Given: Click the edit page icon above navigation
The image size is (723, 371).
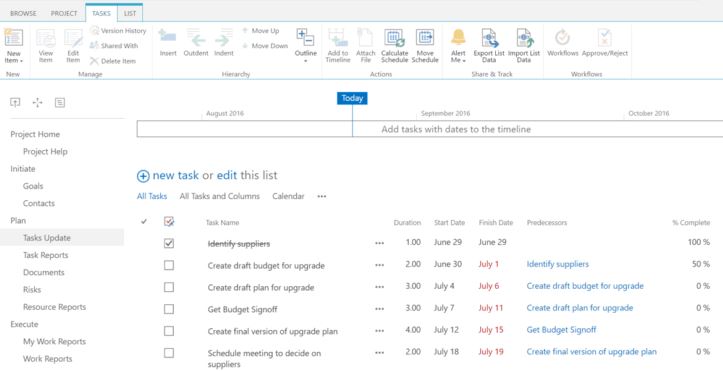Looking at the screenshot, I should (59, 102).
